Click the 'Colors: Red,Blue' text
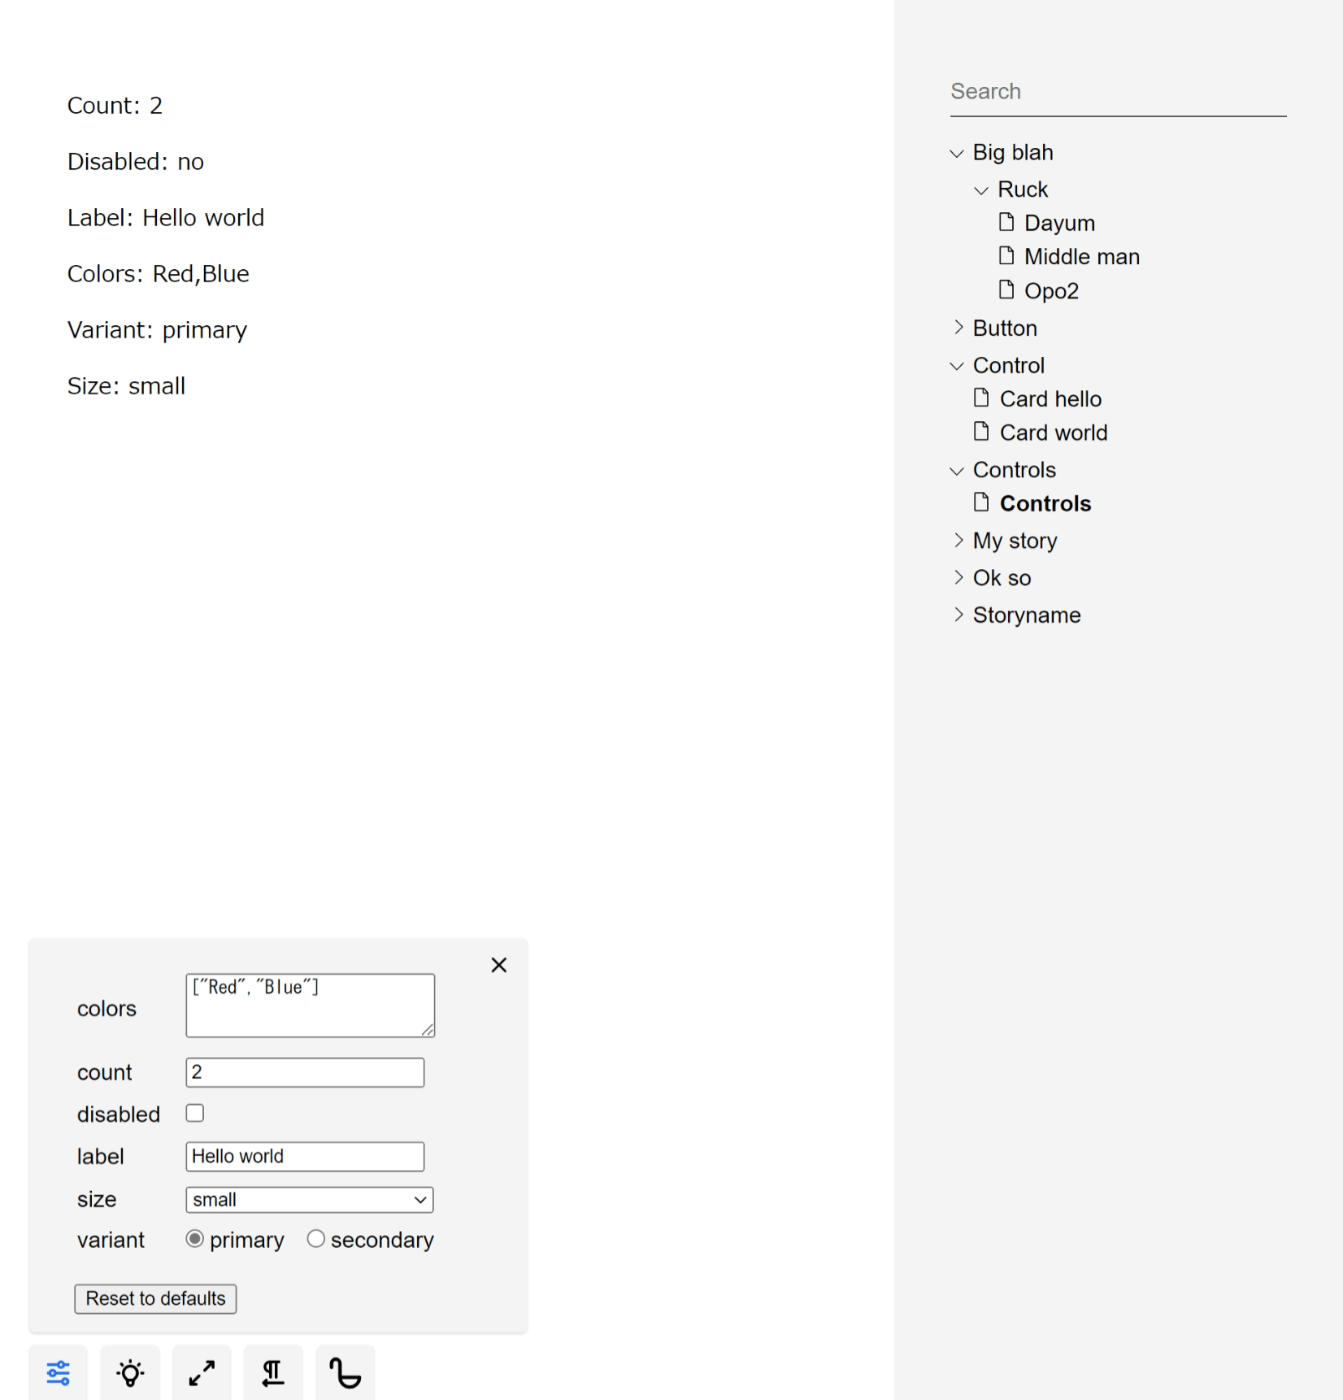The image size is (1343, 1400). pyautogui.click(x=158, y=274)
